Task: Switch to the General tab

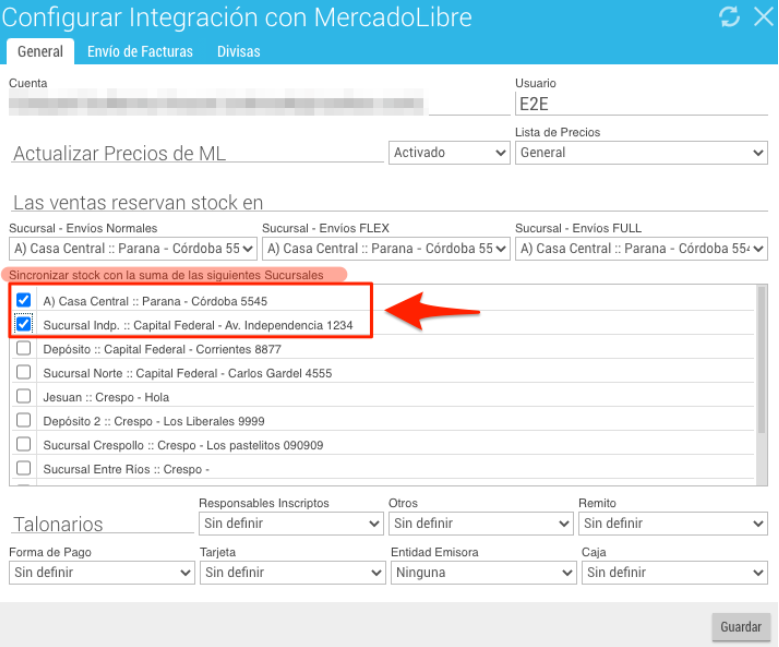Action: coord(40,52)
